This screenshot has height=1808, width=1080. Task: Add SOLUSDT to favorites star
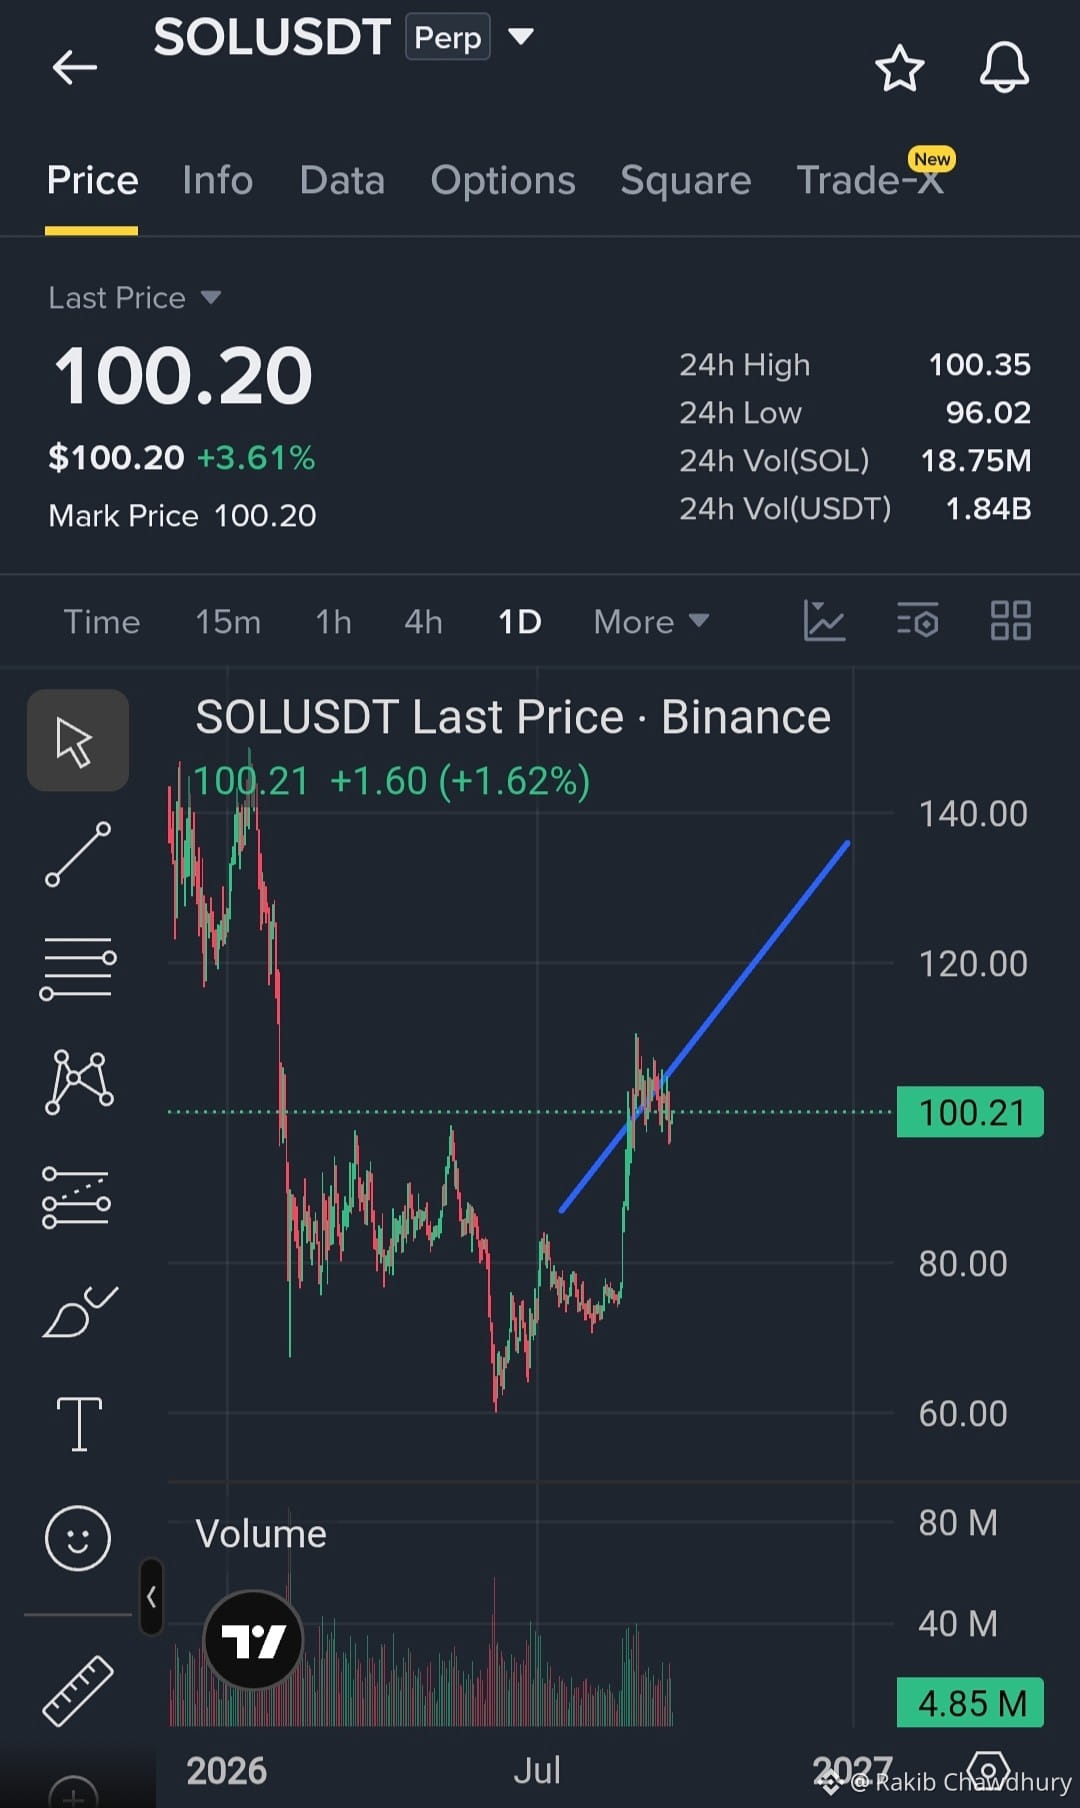899,68
